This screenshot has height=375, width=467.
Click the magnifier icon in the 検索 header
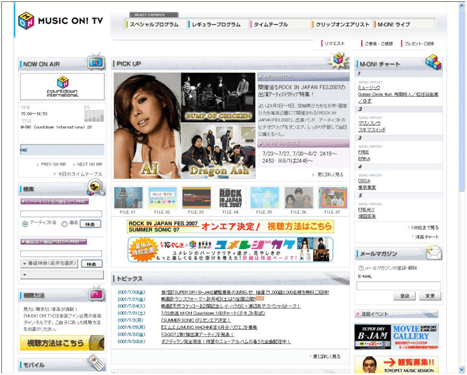pos(96,187)
